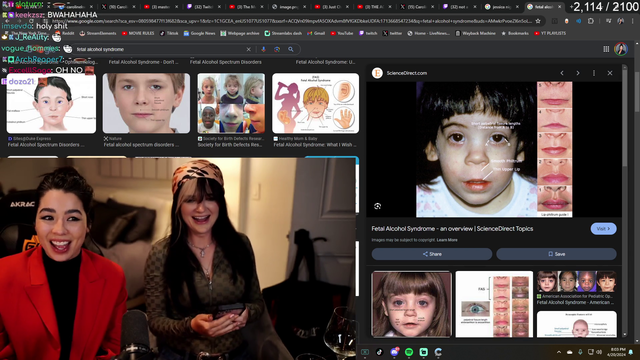This screenshot has height=360, width=640.
Task: Open the Society for Birth Defects thumbnail
Action: tap(231, 103)
